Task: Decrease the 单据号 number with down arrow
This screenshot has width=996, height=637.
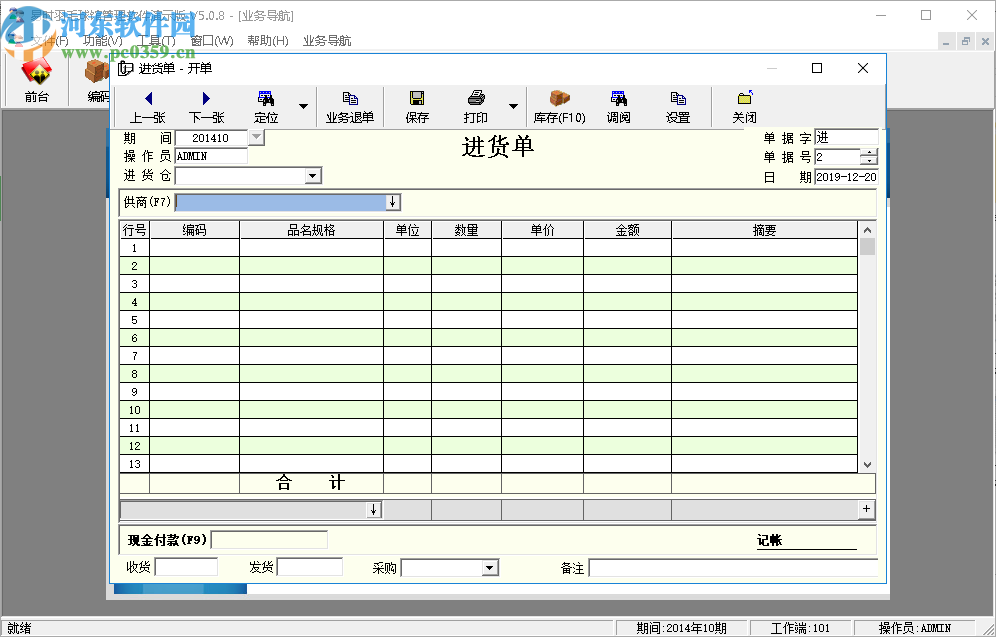Action: tap(869, 160)
